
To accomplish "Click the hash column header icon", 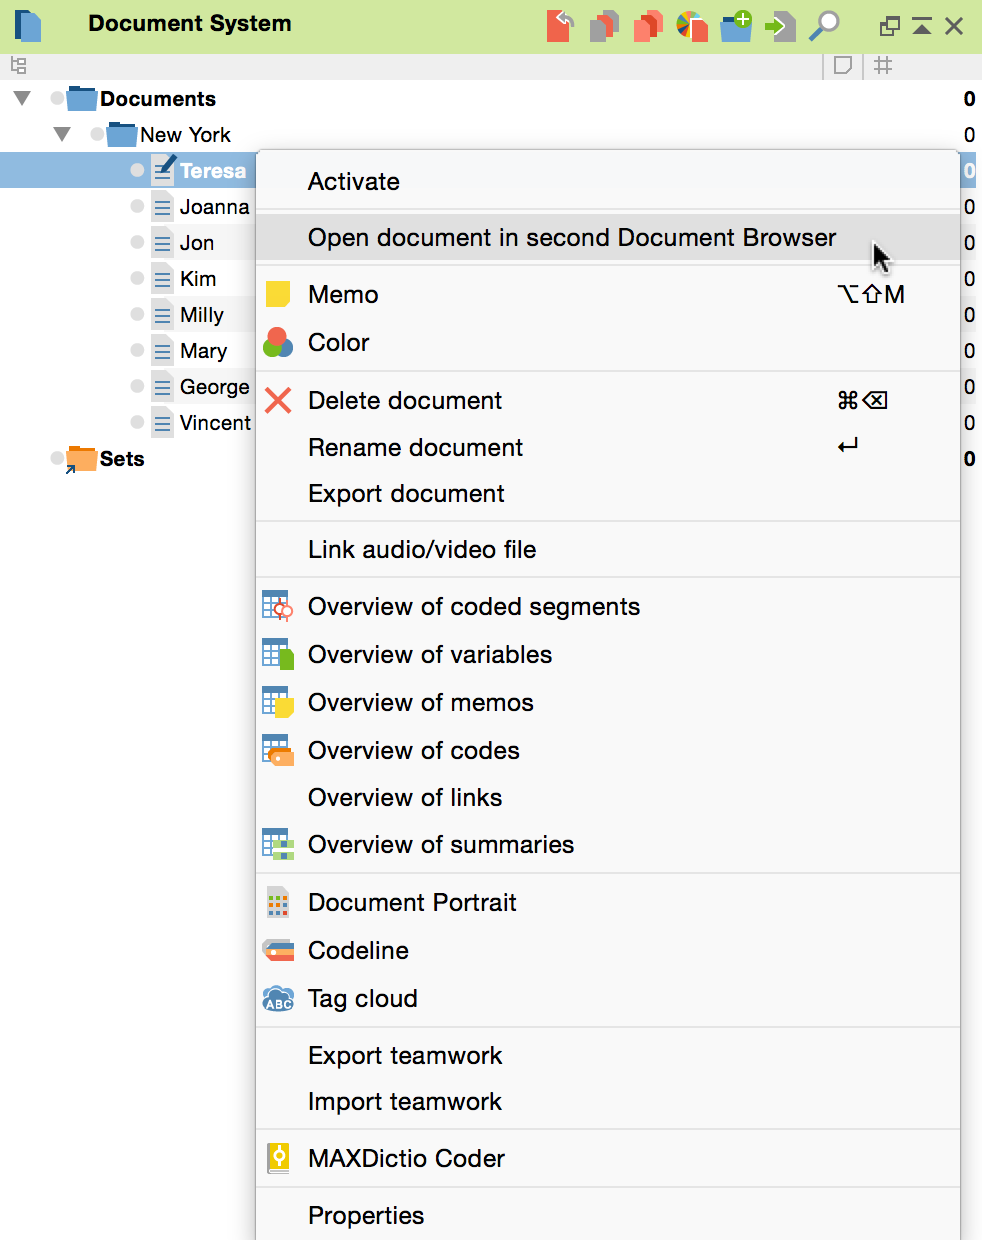I will point(883,66).
